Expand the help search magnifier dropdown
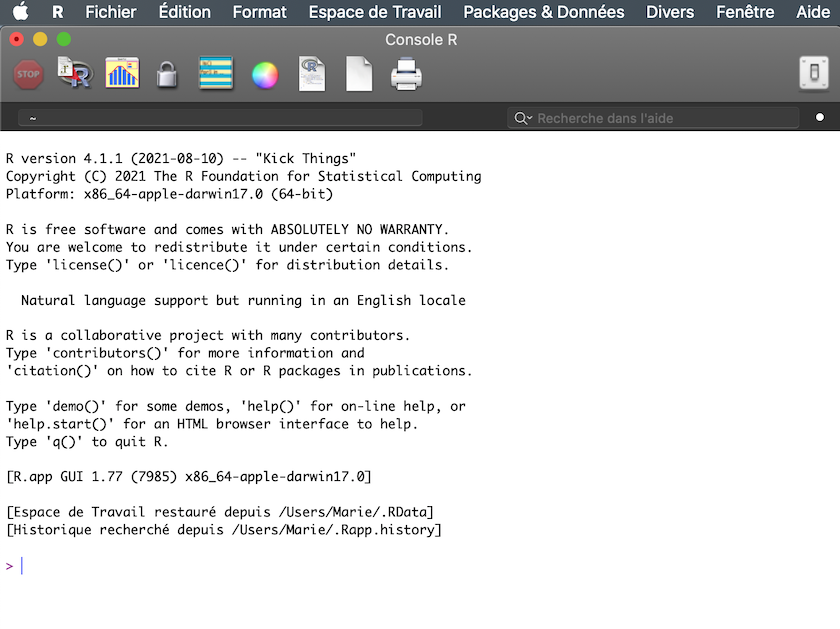840x629 pixels. coord(523,118)
